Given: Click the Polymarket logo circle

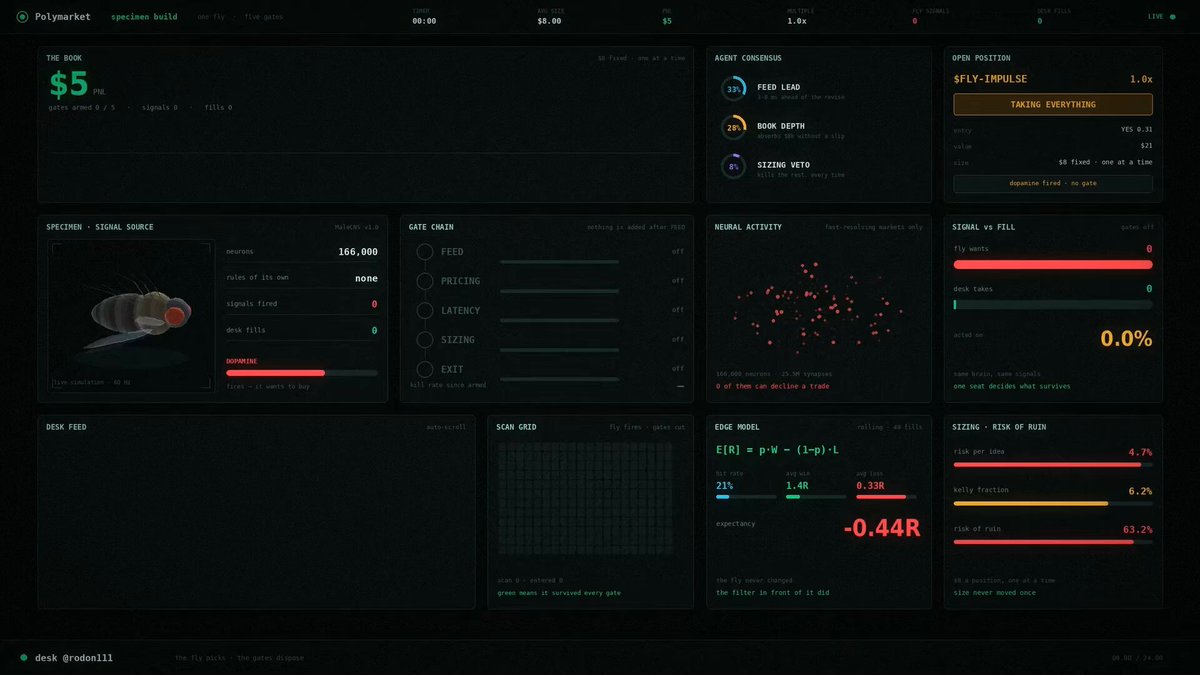Looking at the screenshot, I should pos(22,17).
